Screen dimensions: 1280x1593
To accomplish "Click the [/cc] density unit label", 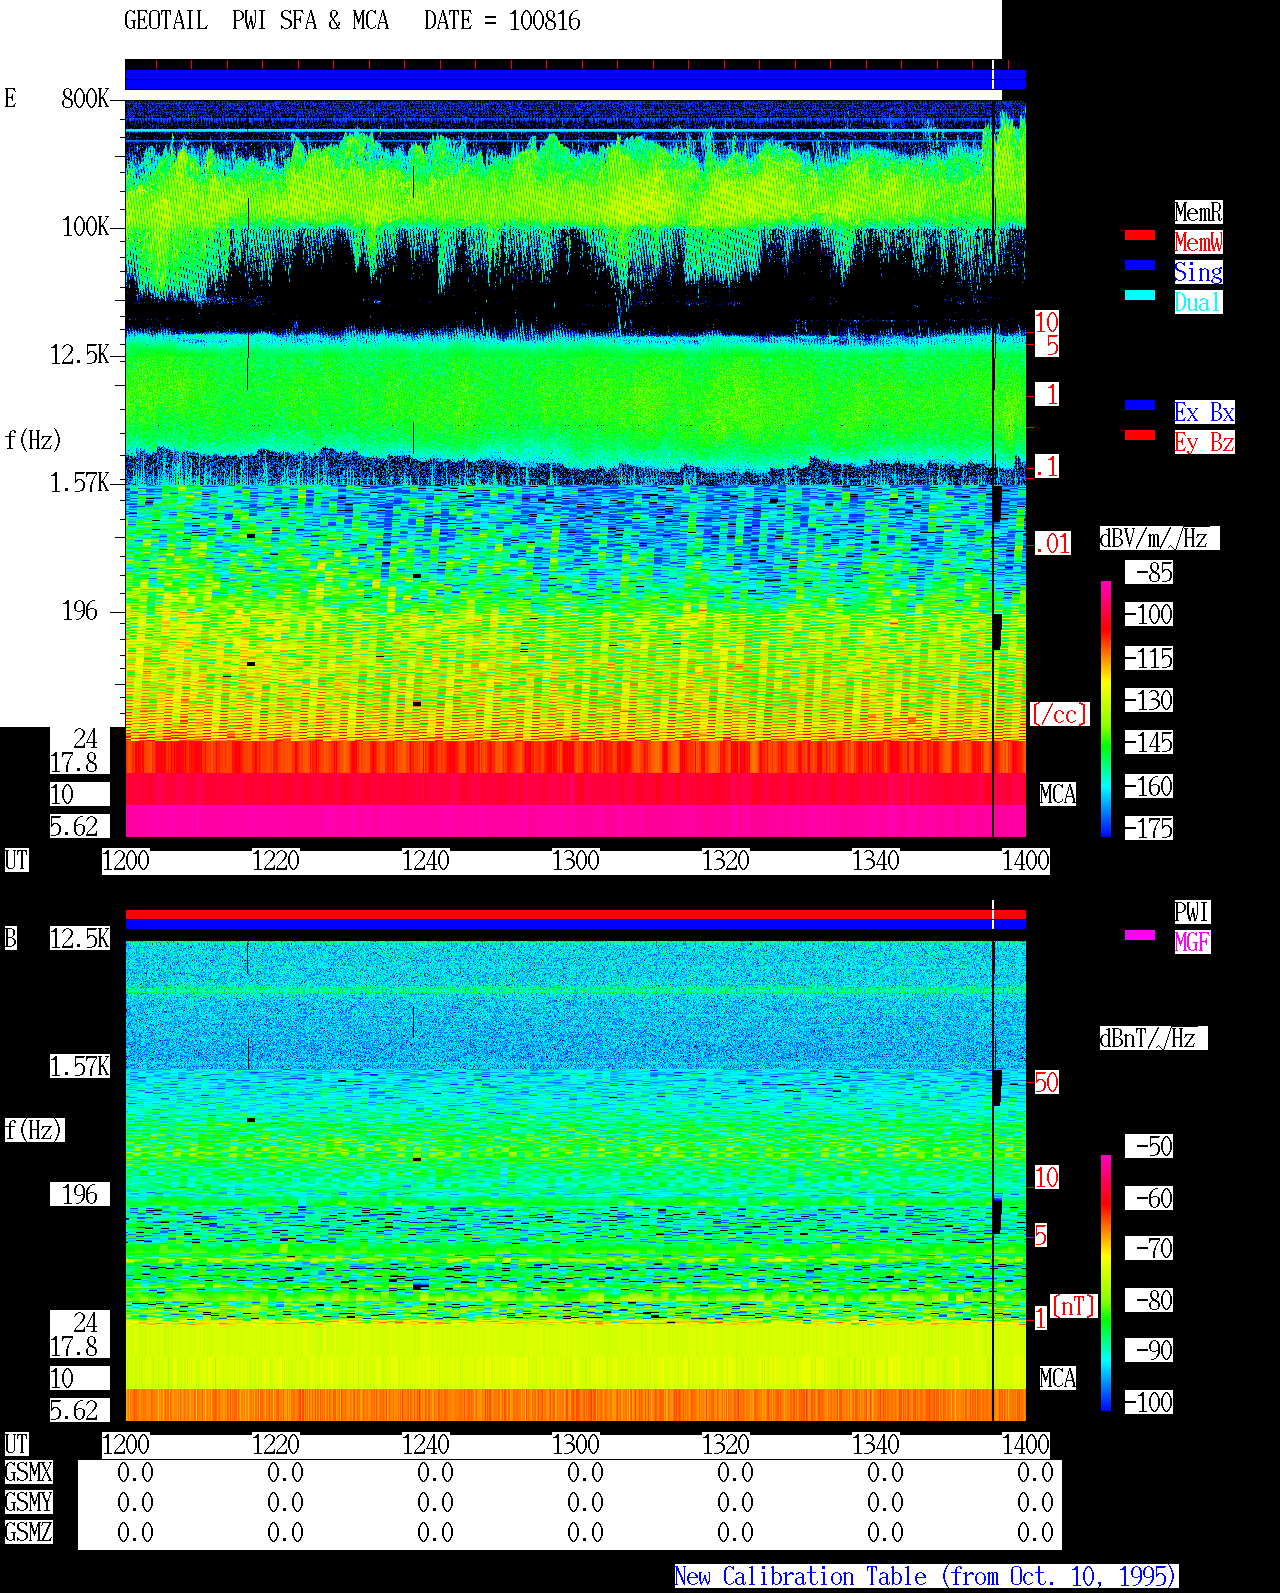I will pyautogui.click(x=1059, y=715).
